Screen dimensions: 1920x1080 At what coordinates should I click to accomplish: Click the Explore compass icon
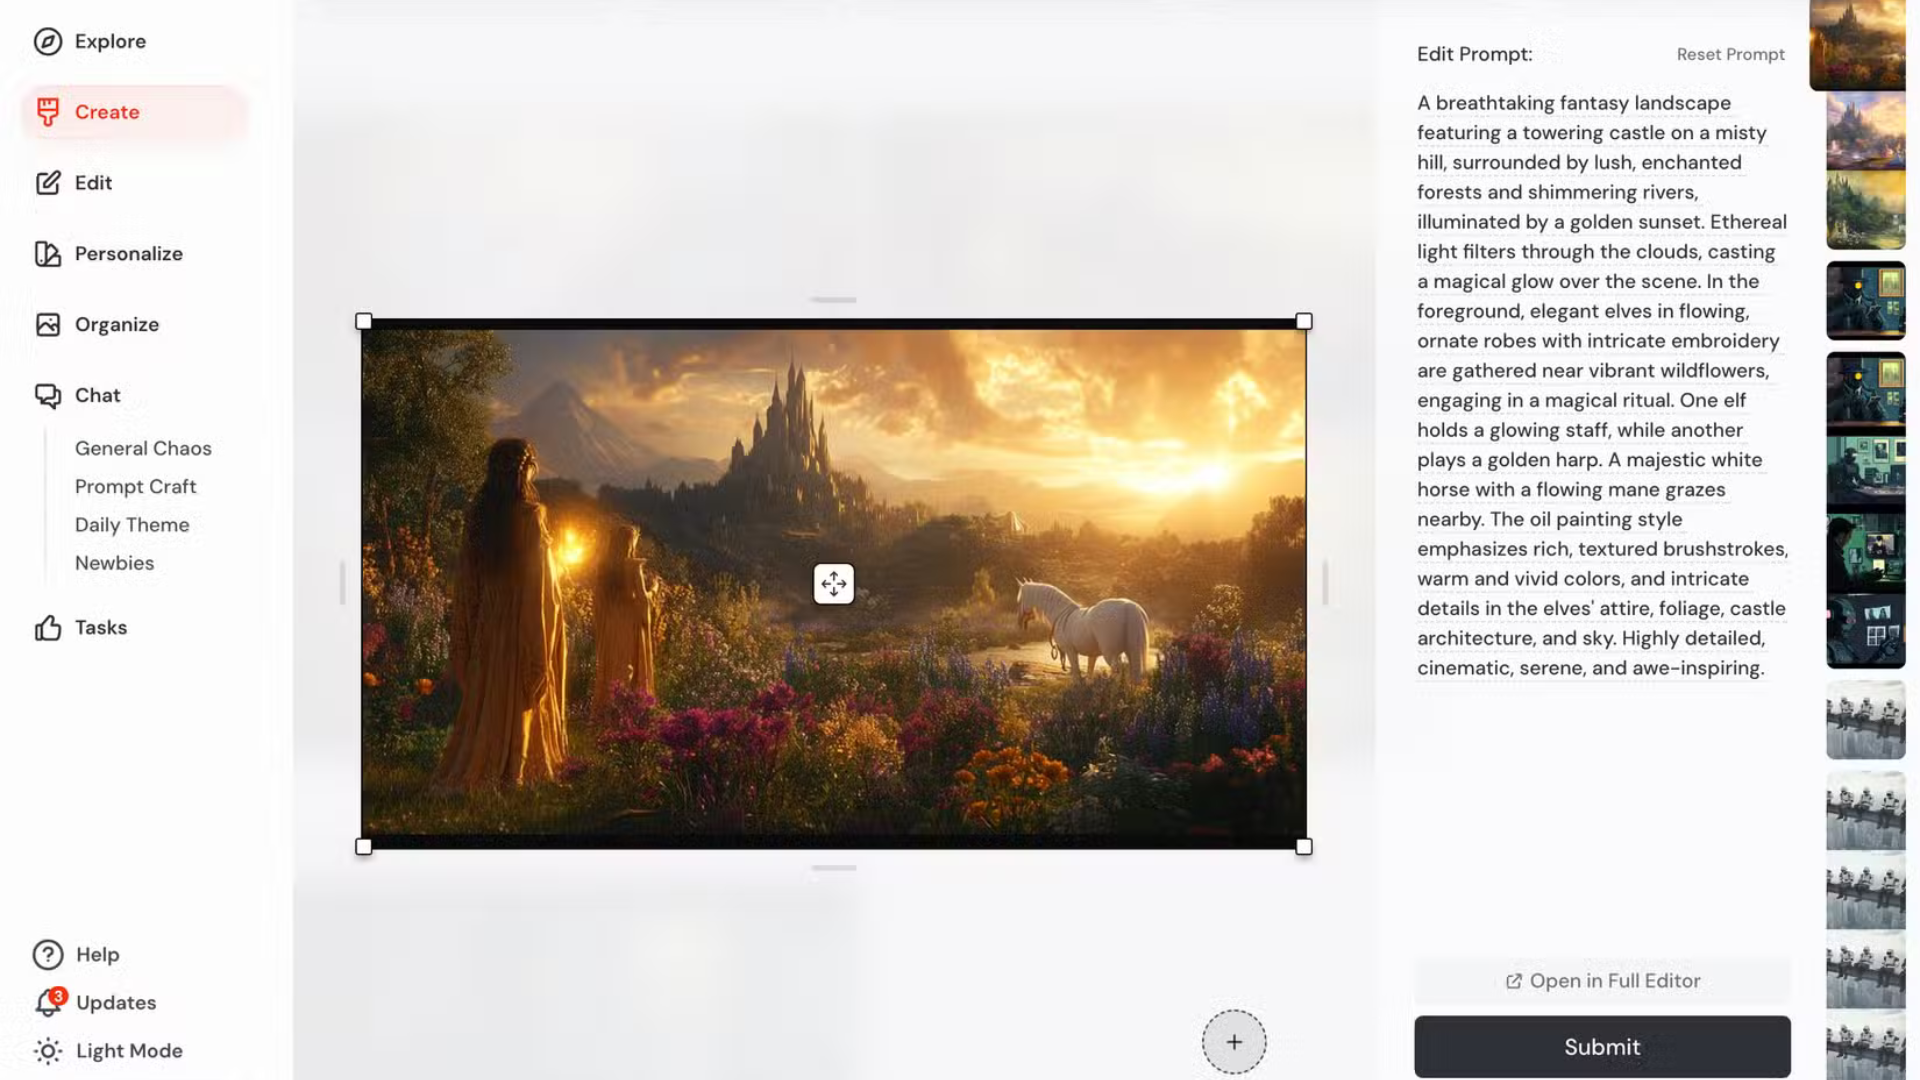(47, 41)
